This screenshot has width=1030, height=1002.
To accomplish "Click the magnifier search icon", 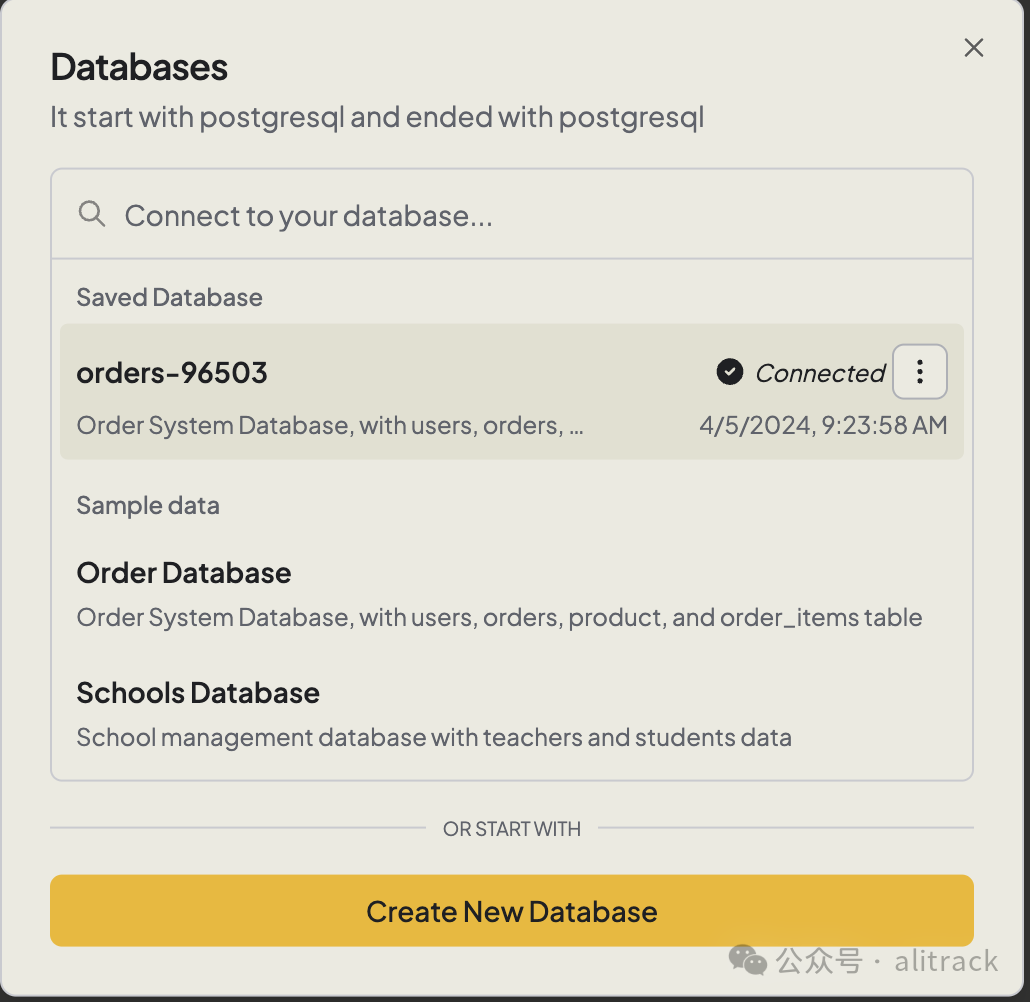I will coord(92,214).
